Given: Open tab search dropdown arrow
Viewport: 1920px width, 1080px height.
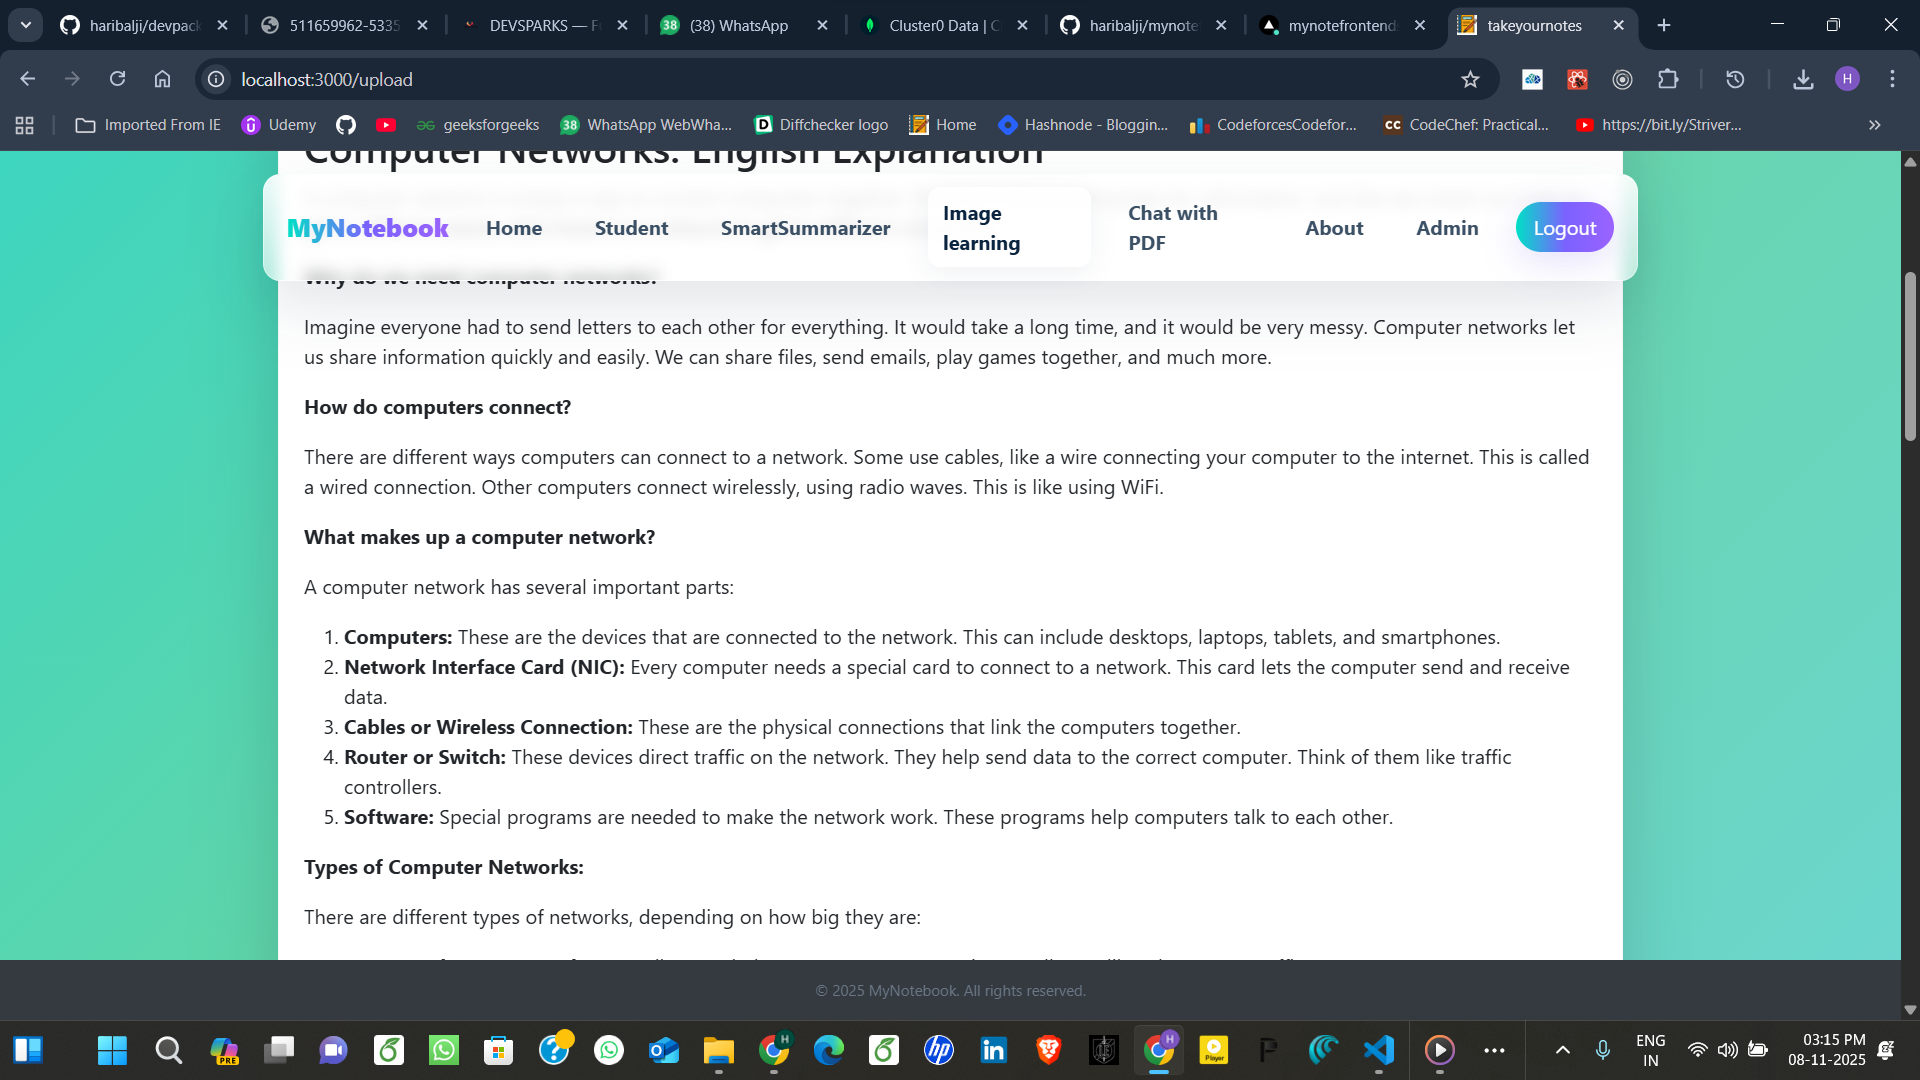Looking at the screenshot, I should point(26,25).
